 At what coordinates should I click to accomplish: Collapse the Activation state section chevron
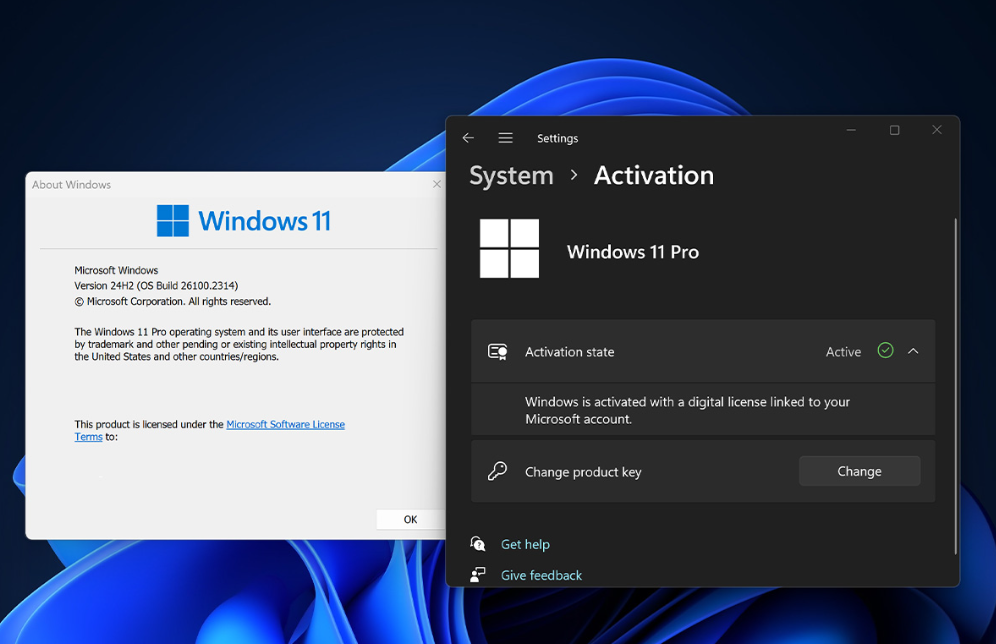[913, 351]
